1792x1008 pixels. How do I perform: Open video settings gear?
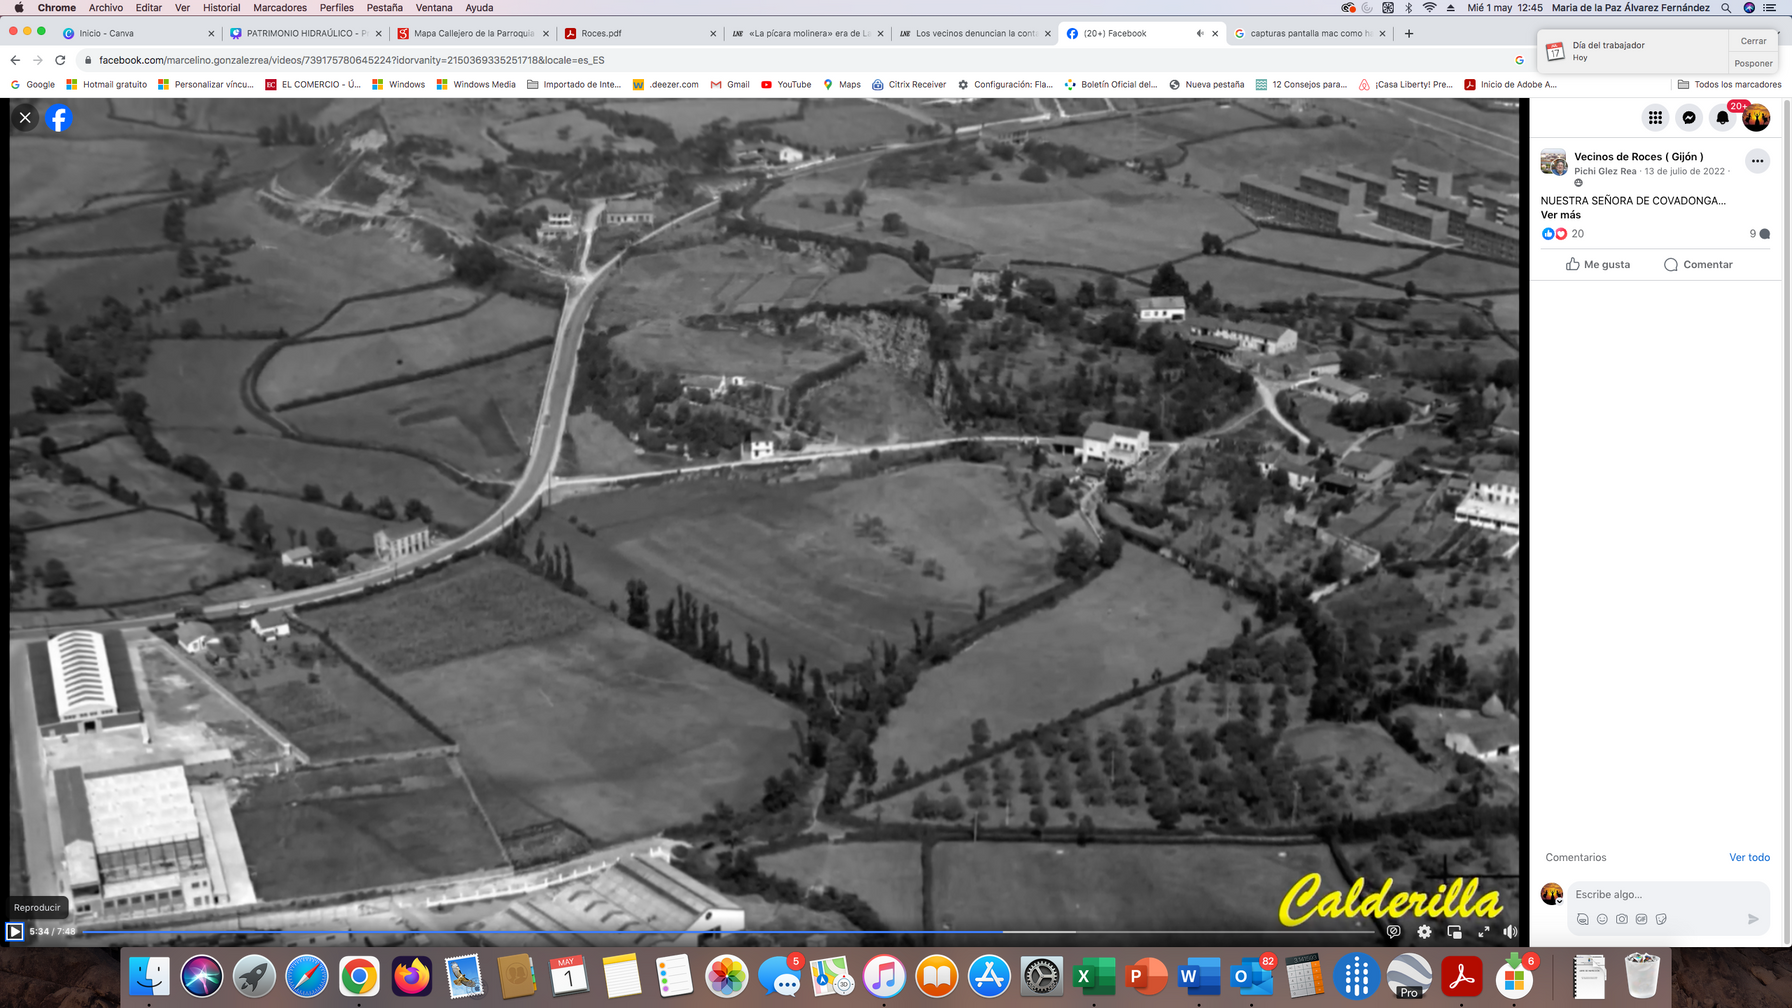(1424, 931)
